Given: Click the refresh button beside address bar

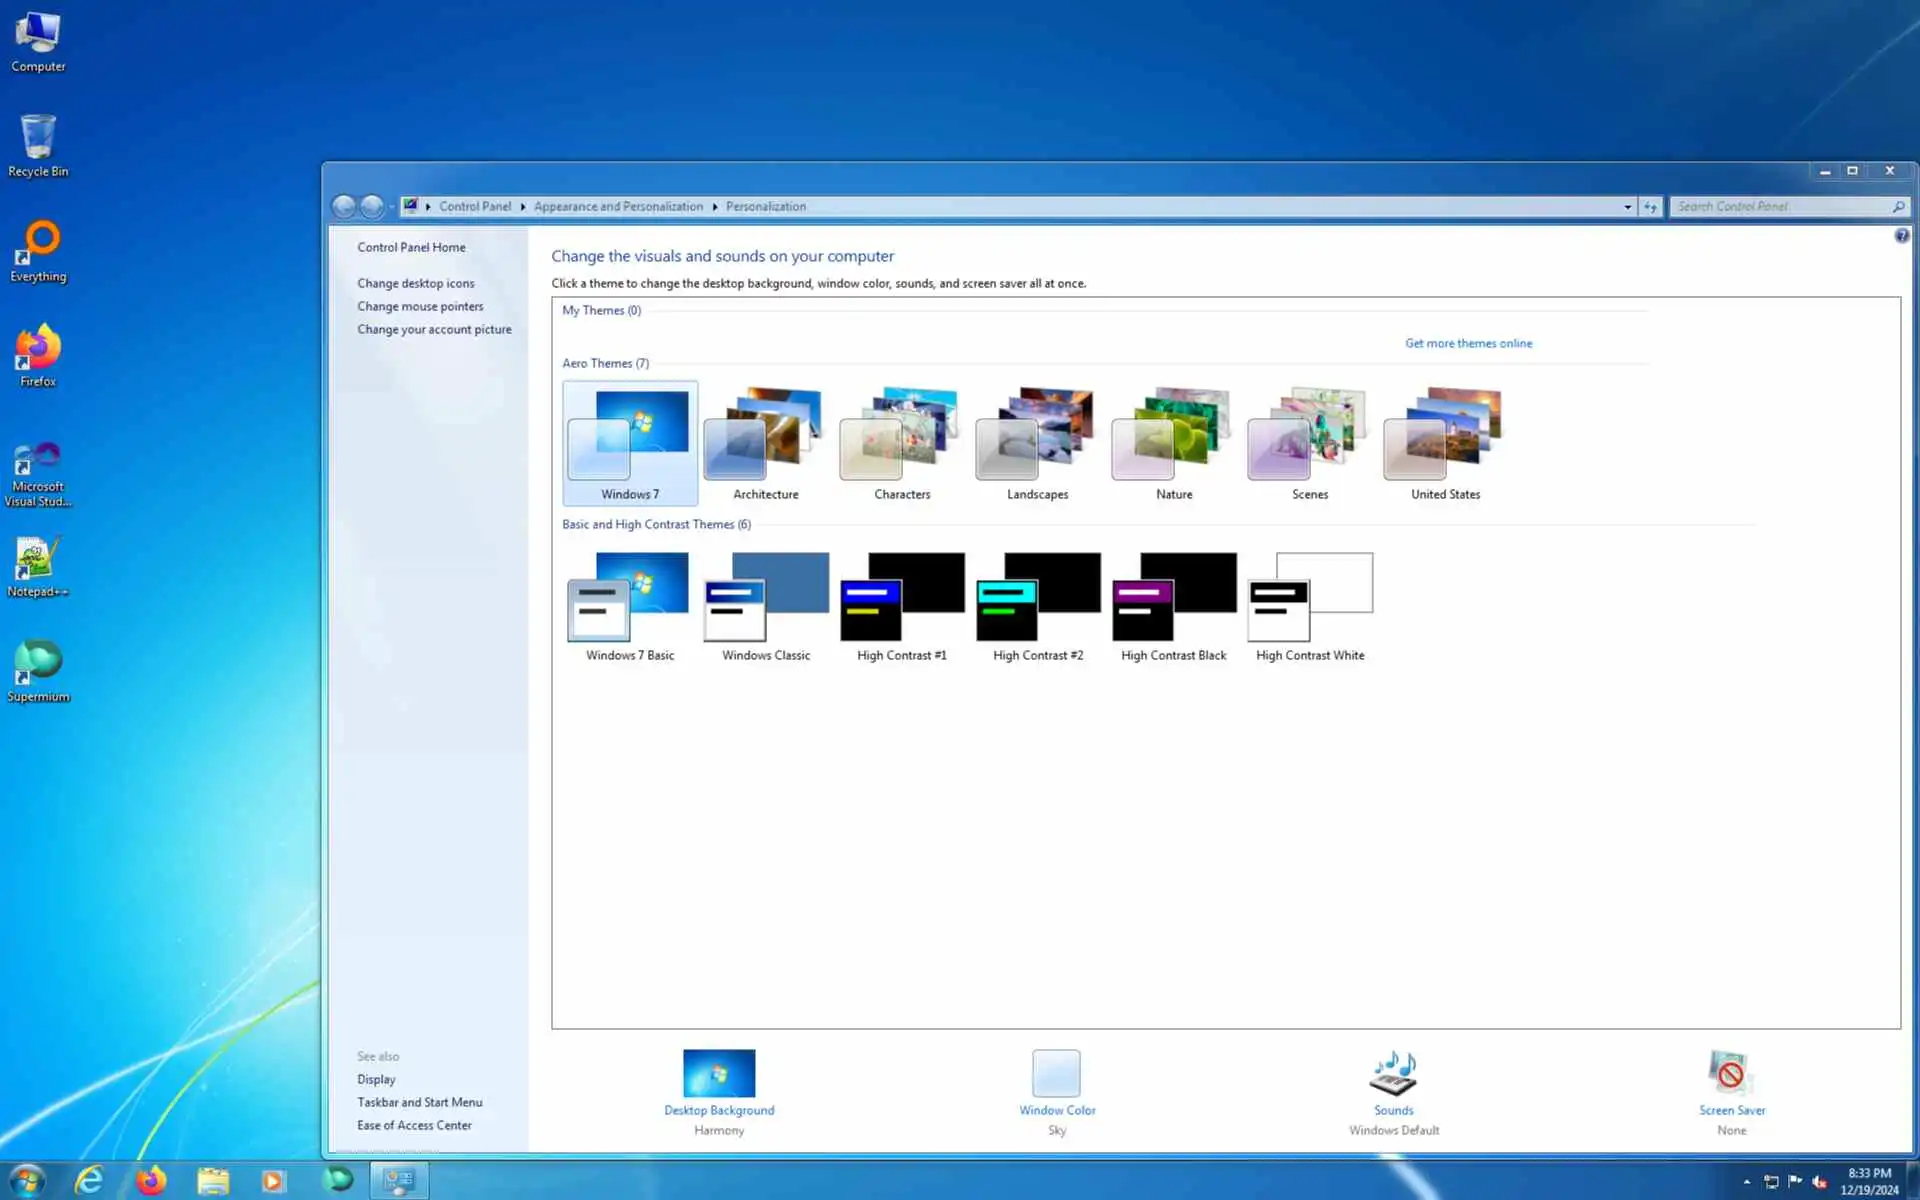Looking at the screenshot, I should (1650, 207).
